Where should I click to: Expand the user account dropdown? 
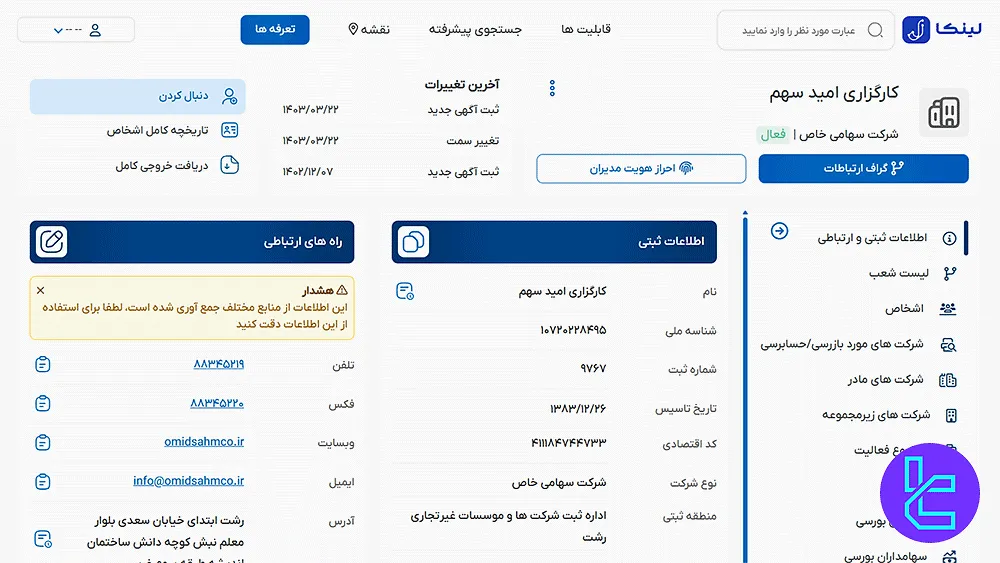click(76, 30)
